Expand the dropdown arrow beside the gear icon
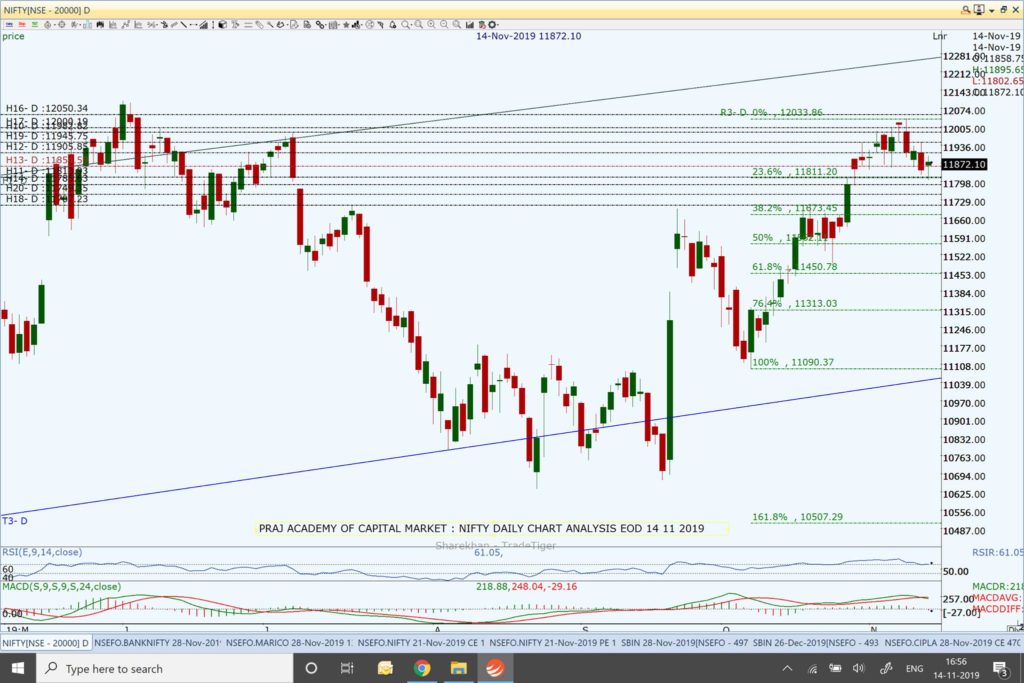Image resolution: width=1024 pixels, height=683 pixels. pyautogui.click(x=500, y=25)
